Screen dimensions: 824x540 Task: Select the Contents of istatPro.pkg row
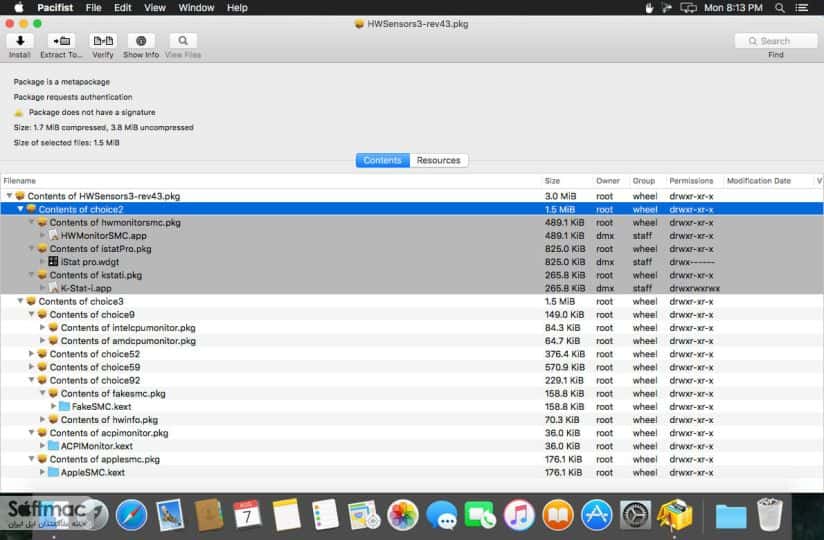click(412, 248)
